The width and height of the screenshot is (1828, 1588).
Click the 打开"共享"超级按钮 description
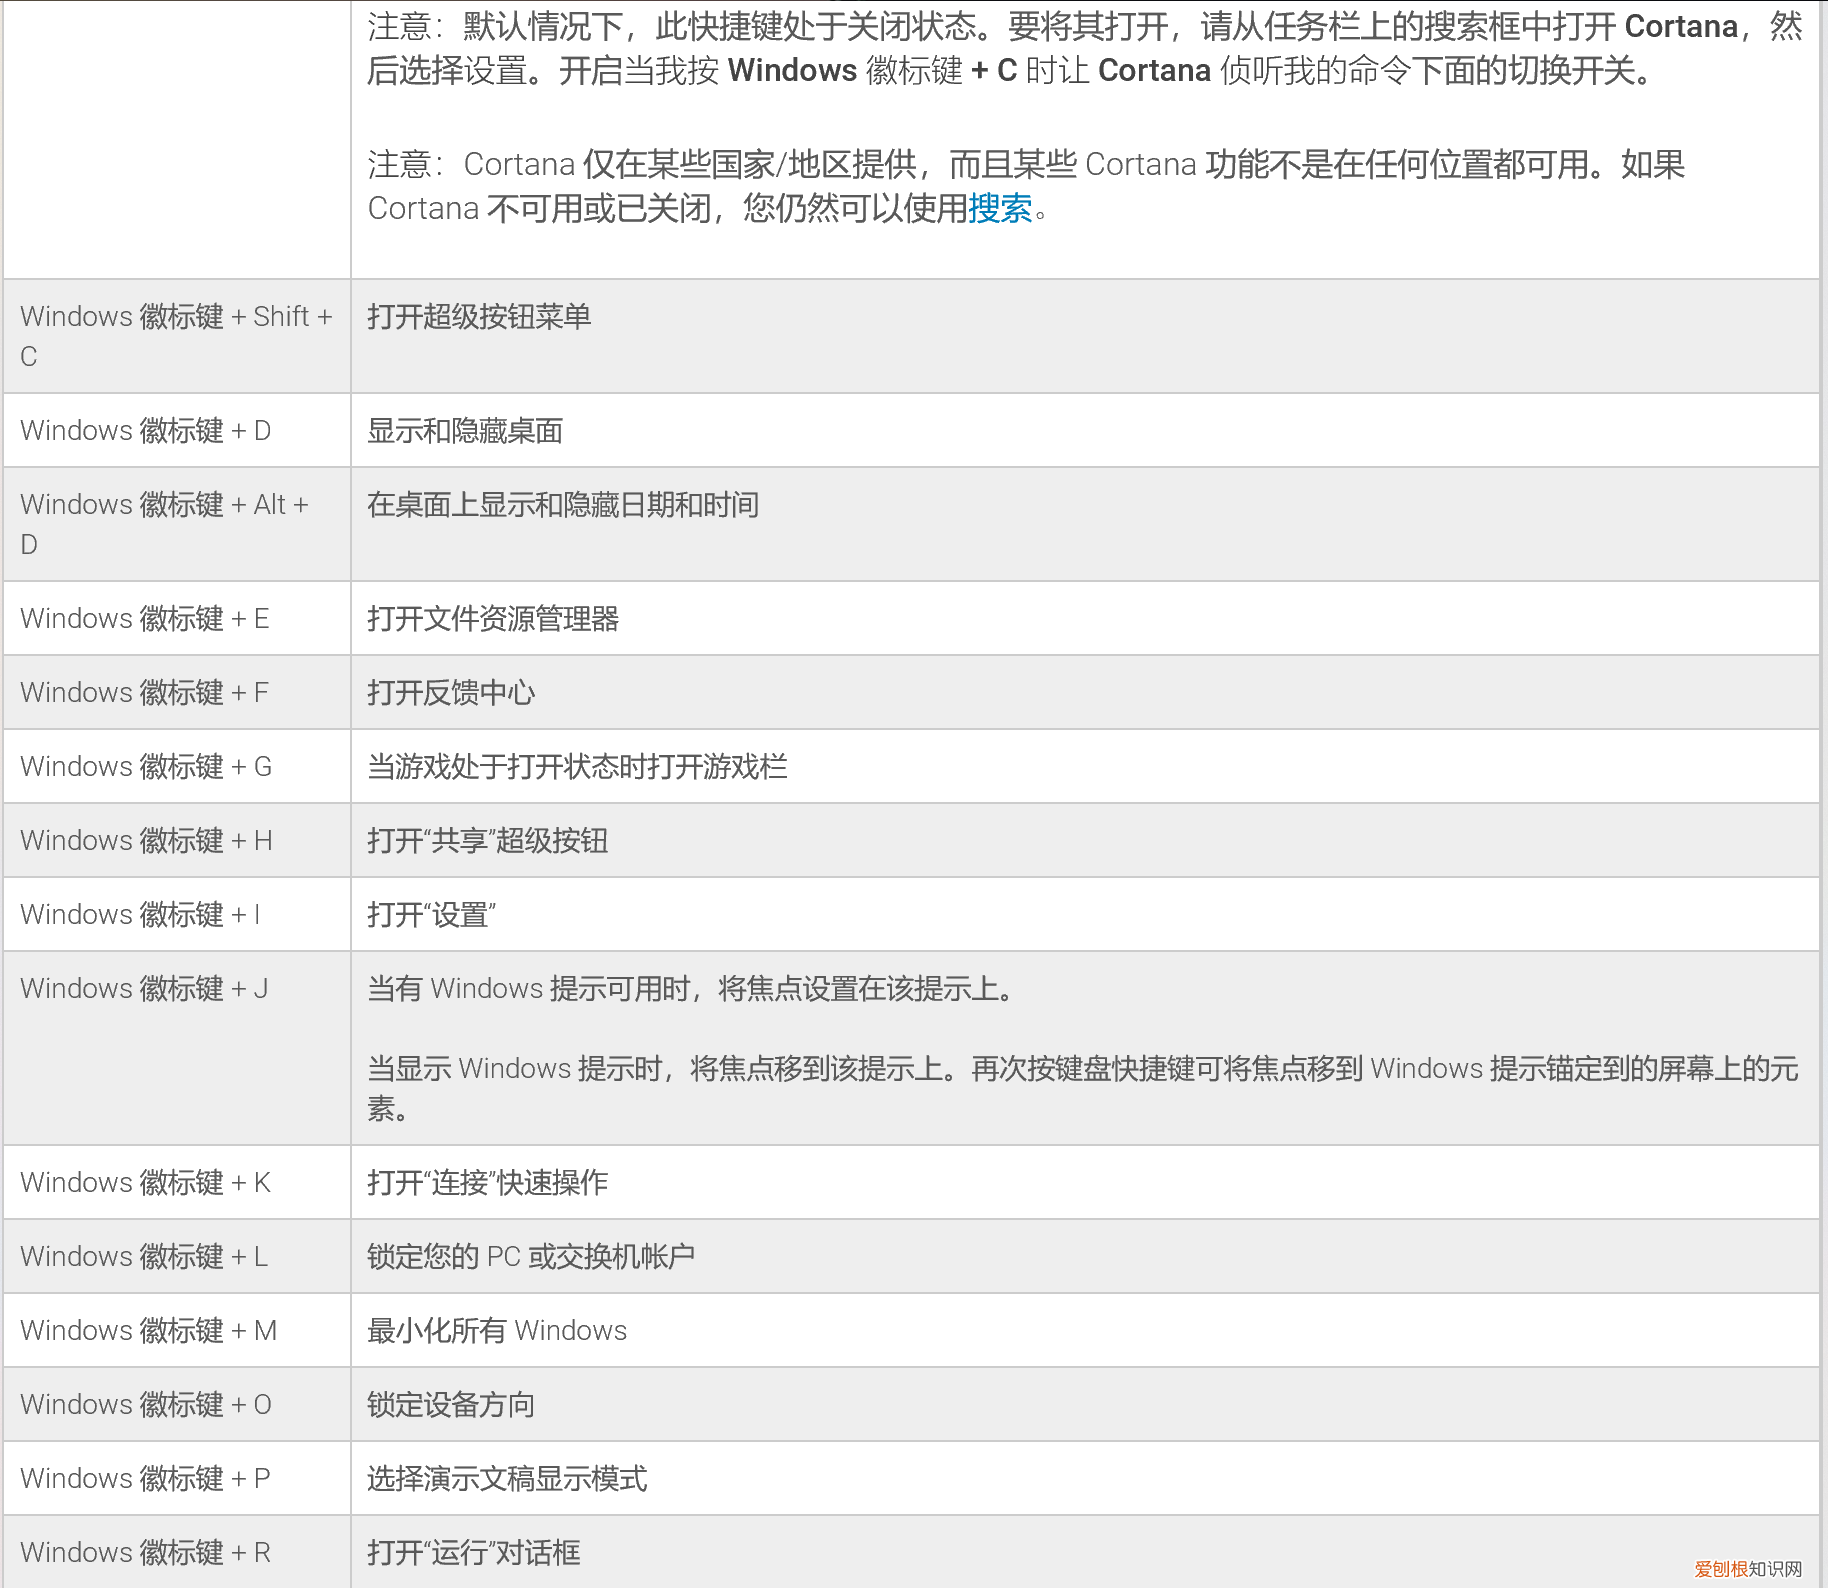pyautogui.click(x=487, y=840)
